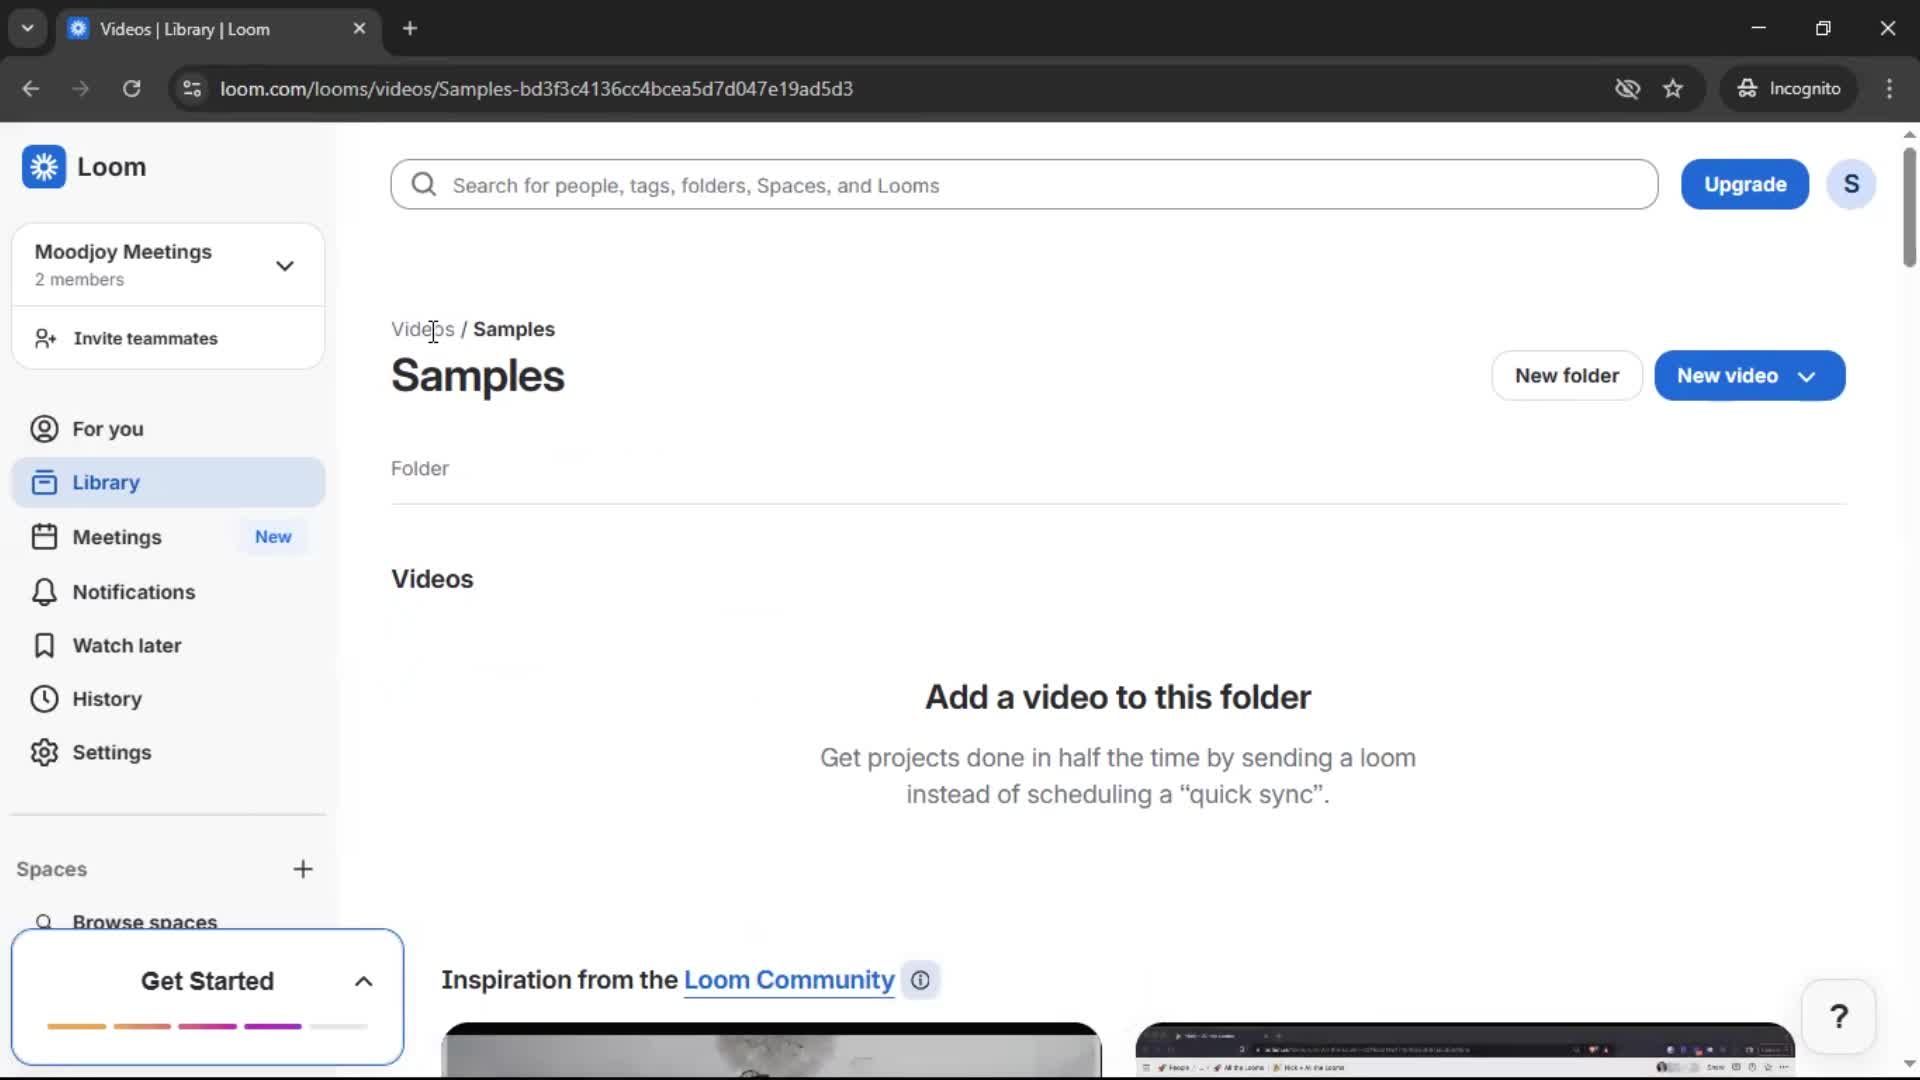Select the Meetings icon in sidebar

[44, 537]
